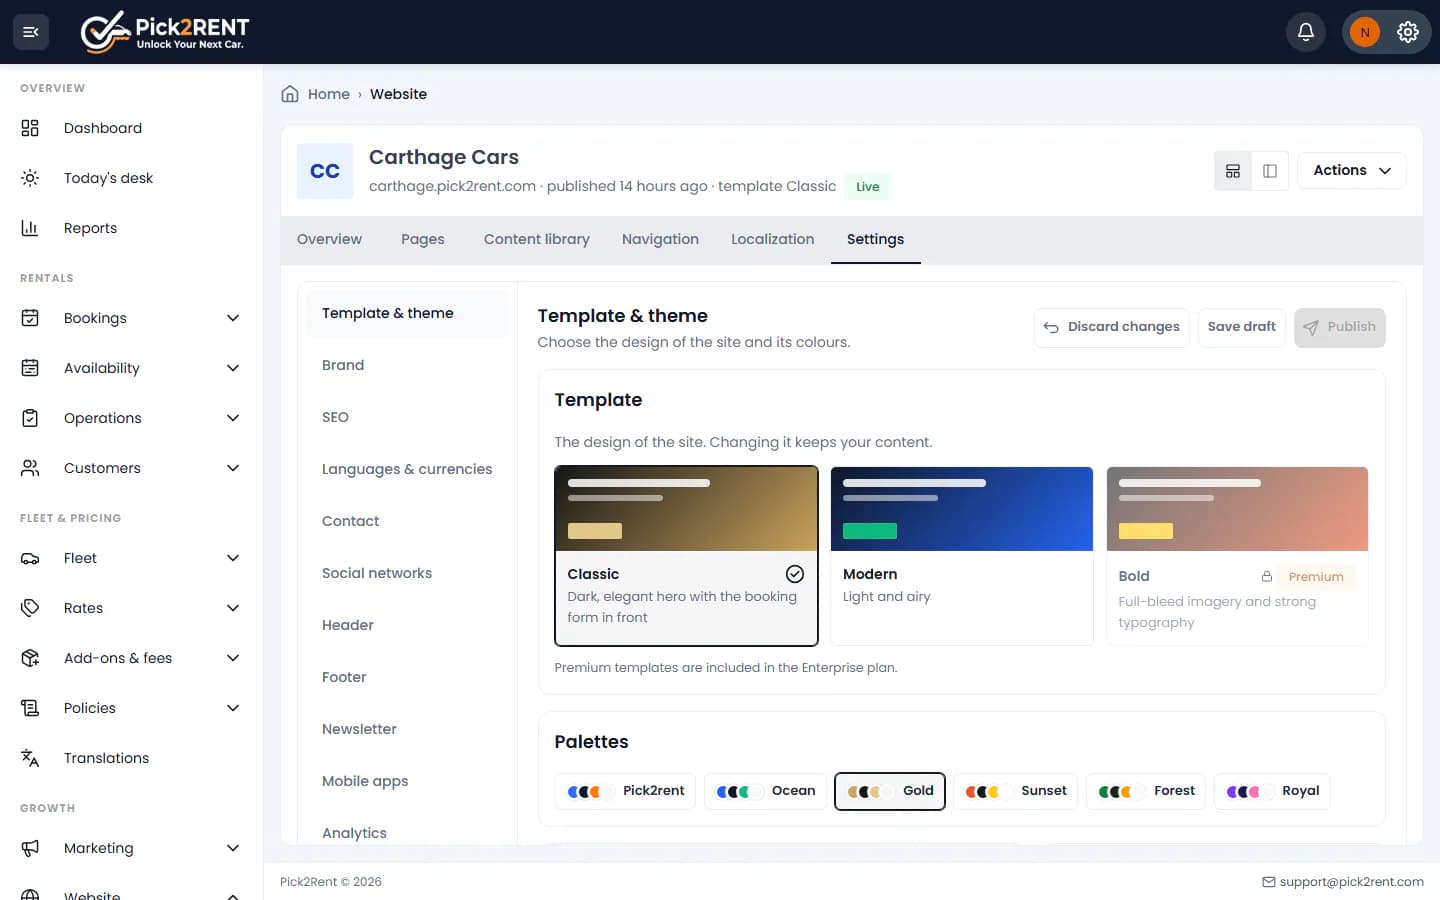
Task: Open the settings gear in the top bar
Action: coord(1408,32)
